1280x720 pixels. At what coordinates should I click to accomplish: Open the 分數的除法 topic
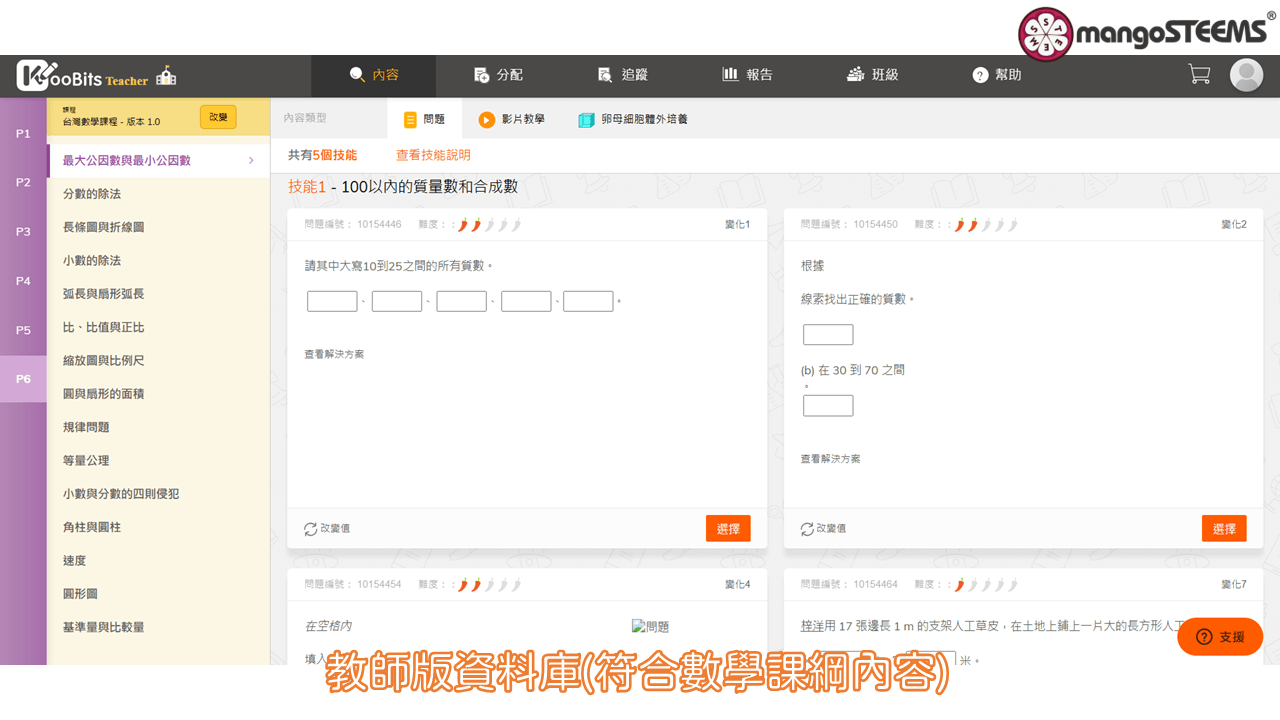pyautogui.click(x=92, y=194)
